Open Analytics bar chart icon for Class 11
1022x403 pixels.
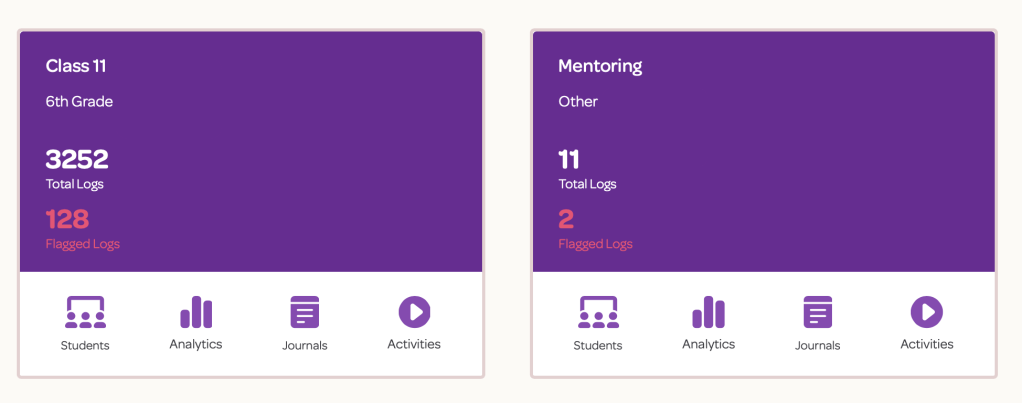[196, 312]
